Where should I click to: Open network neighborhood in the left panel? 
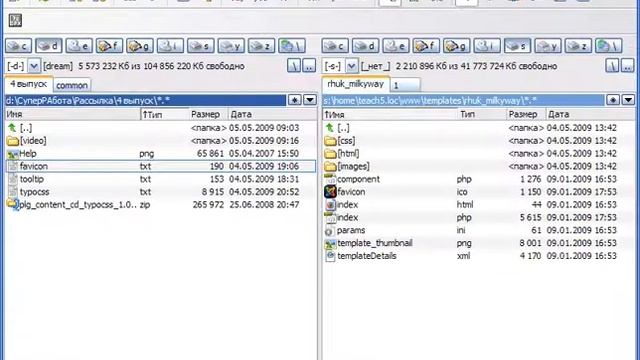pos(292,46)
